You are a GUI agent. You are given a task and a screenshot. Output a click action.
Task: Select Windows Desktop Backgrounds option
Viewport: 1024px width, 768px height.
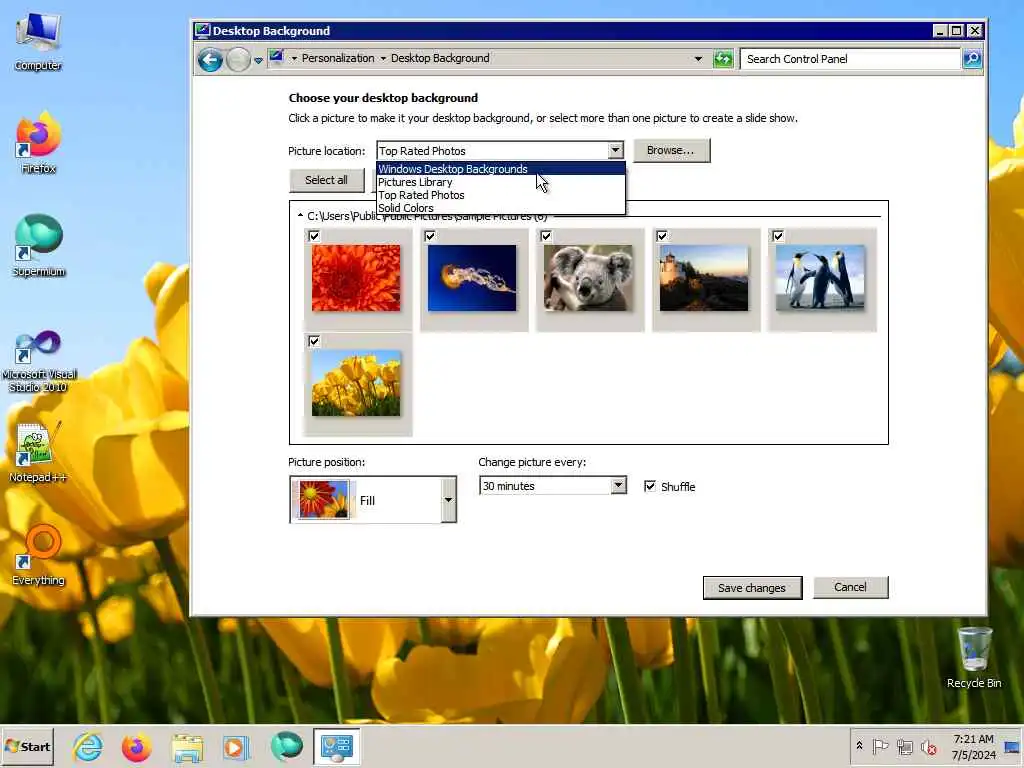pyautogui.click(x=500, y=169)
